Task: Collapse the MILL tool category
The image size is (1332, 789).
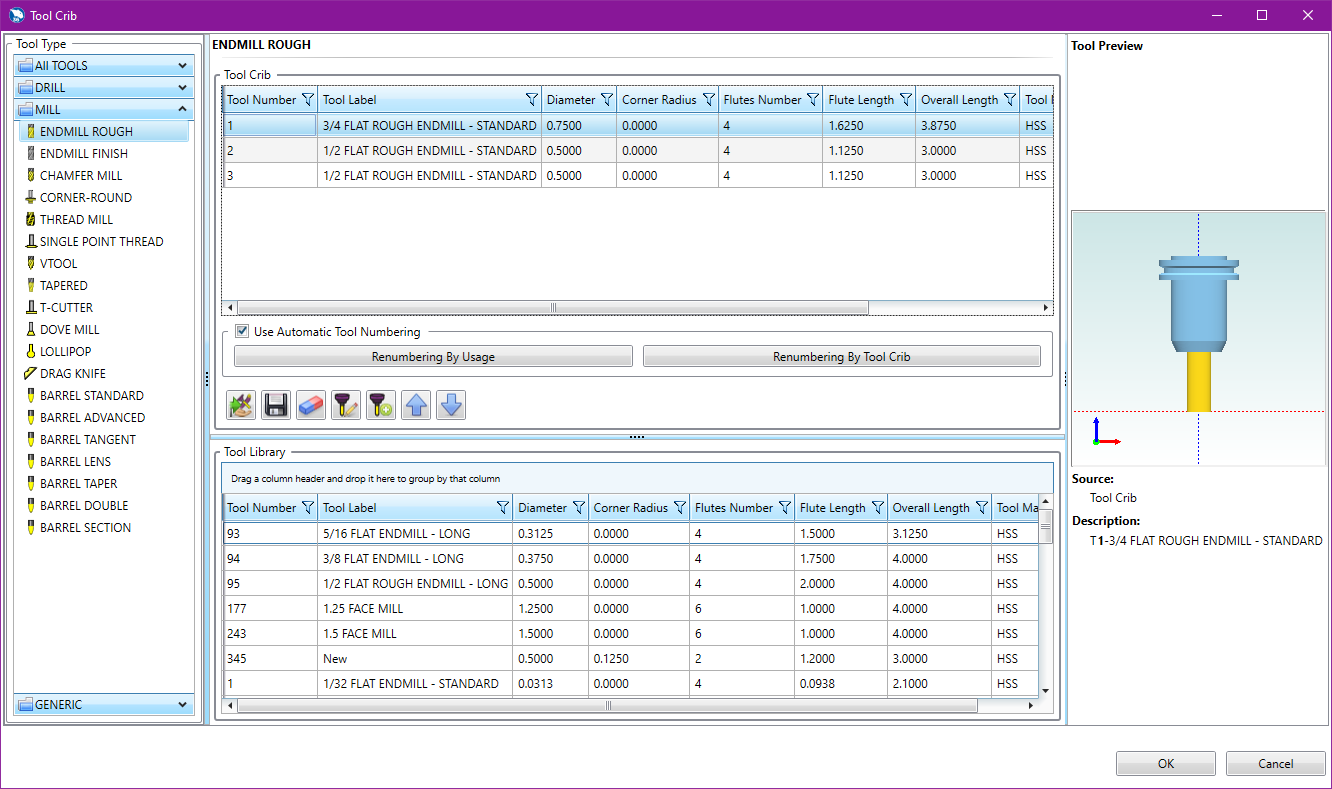Action: coord(104,110)
